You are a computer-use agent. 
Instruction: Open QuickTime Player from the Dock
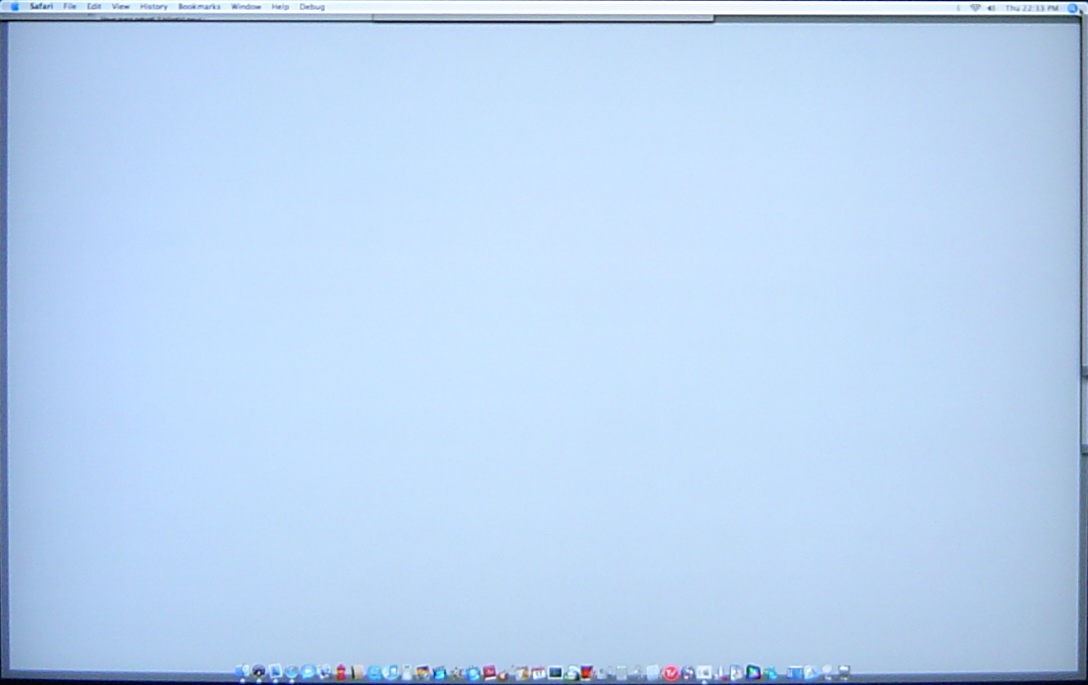[x=374, y=671]
